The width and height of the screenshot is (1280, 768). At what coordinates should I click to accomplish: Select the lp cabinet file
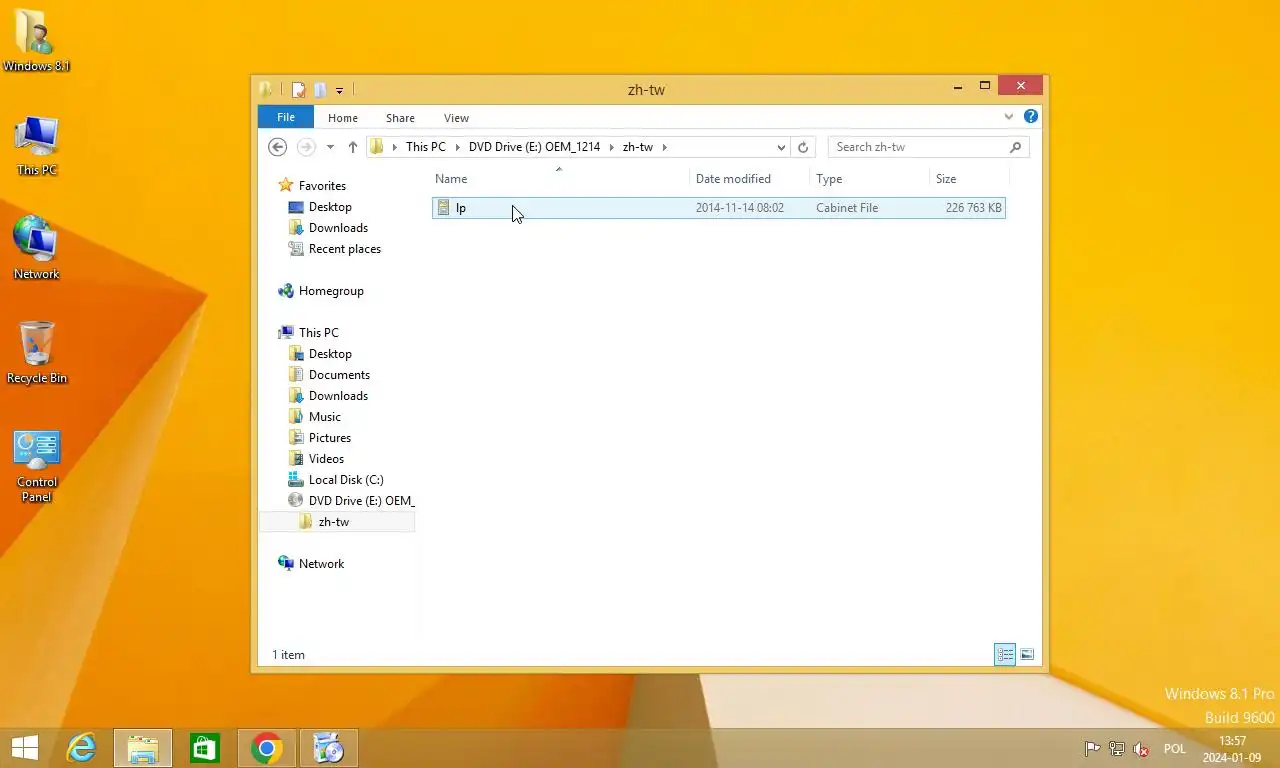coord(718,208)
